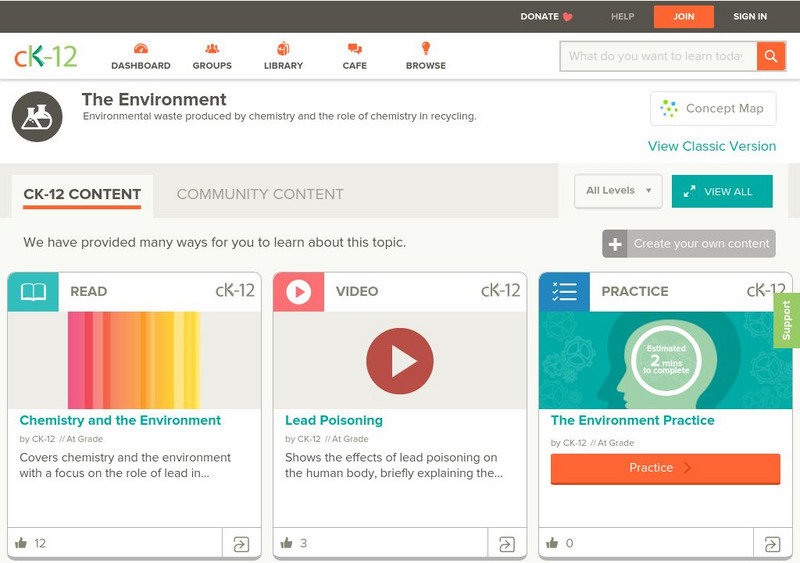
Task: Click View Classic Version link
Action: (712, 146)
